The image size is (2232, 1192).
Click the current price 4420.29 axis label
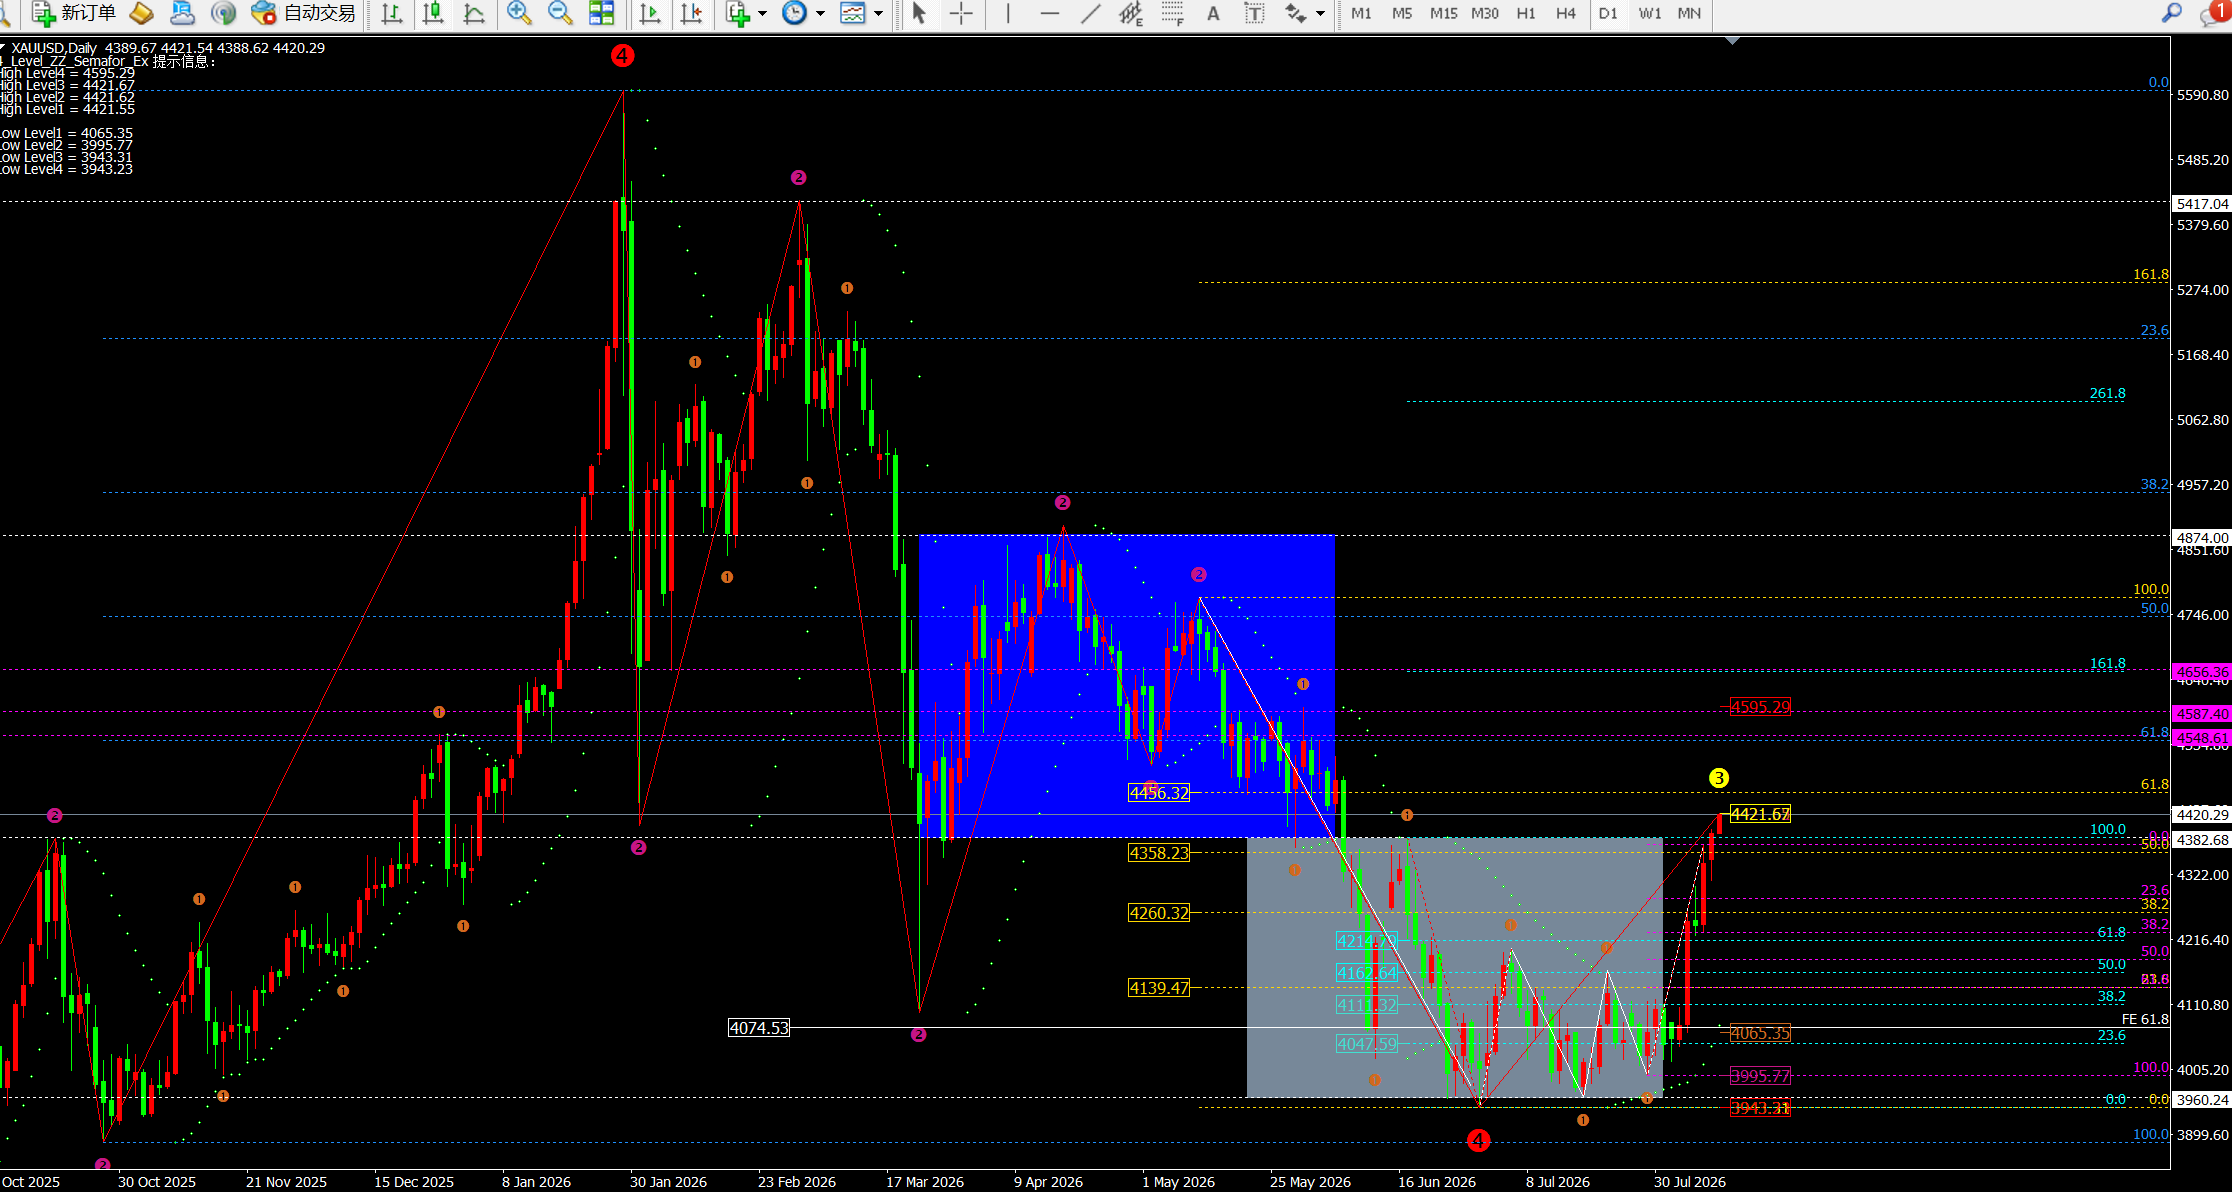pos(2202,815)
